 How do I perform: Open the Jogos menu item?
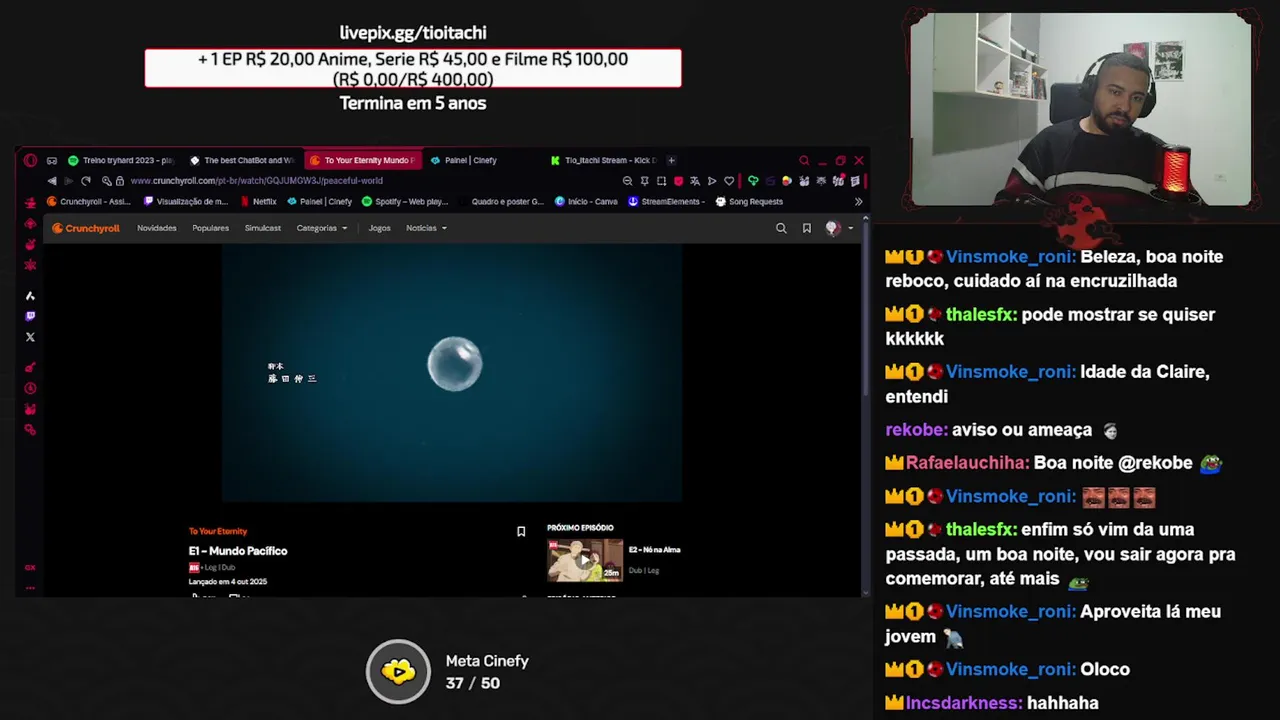[379, 228]
